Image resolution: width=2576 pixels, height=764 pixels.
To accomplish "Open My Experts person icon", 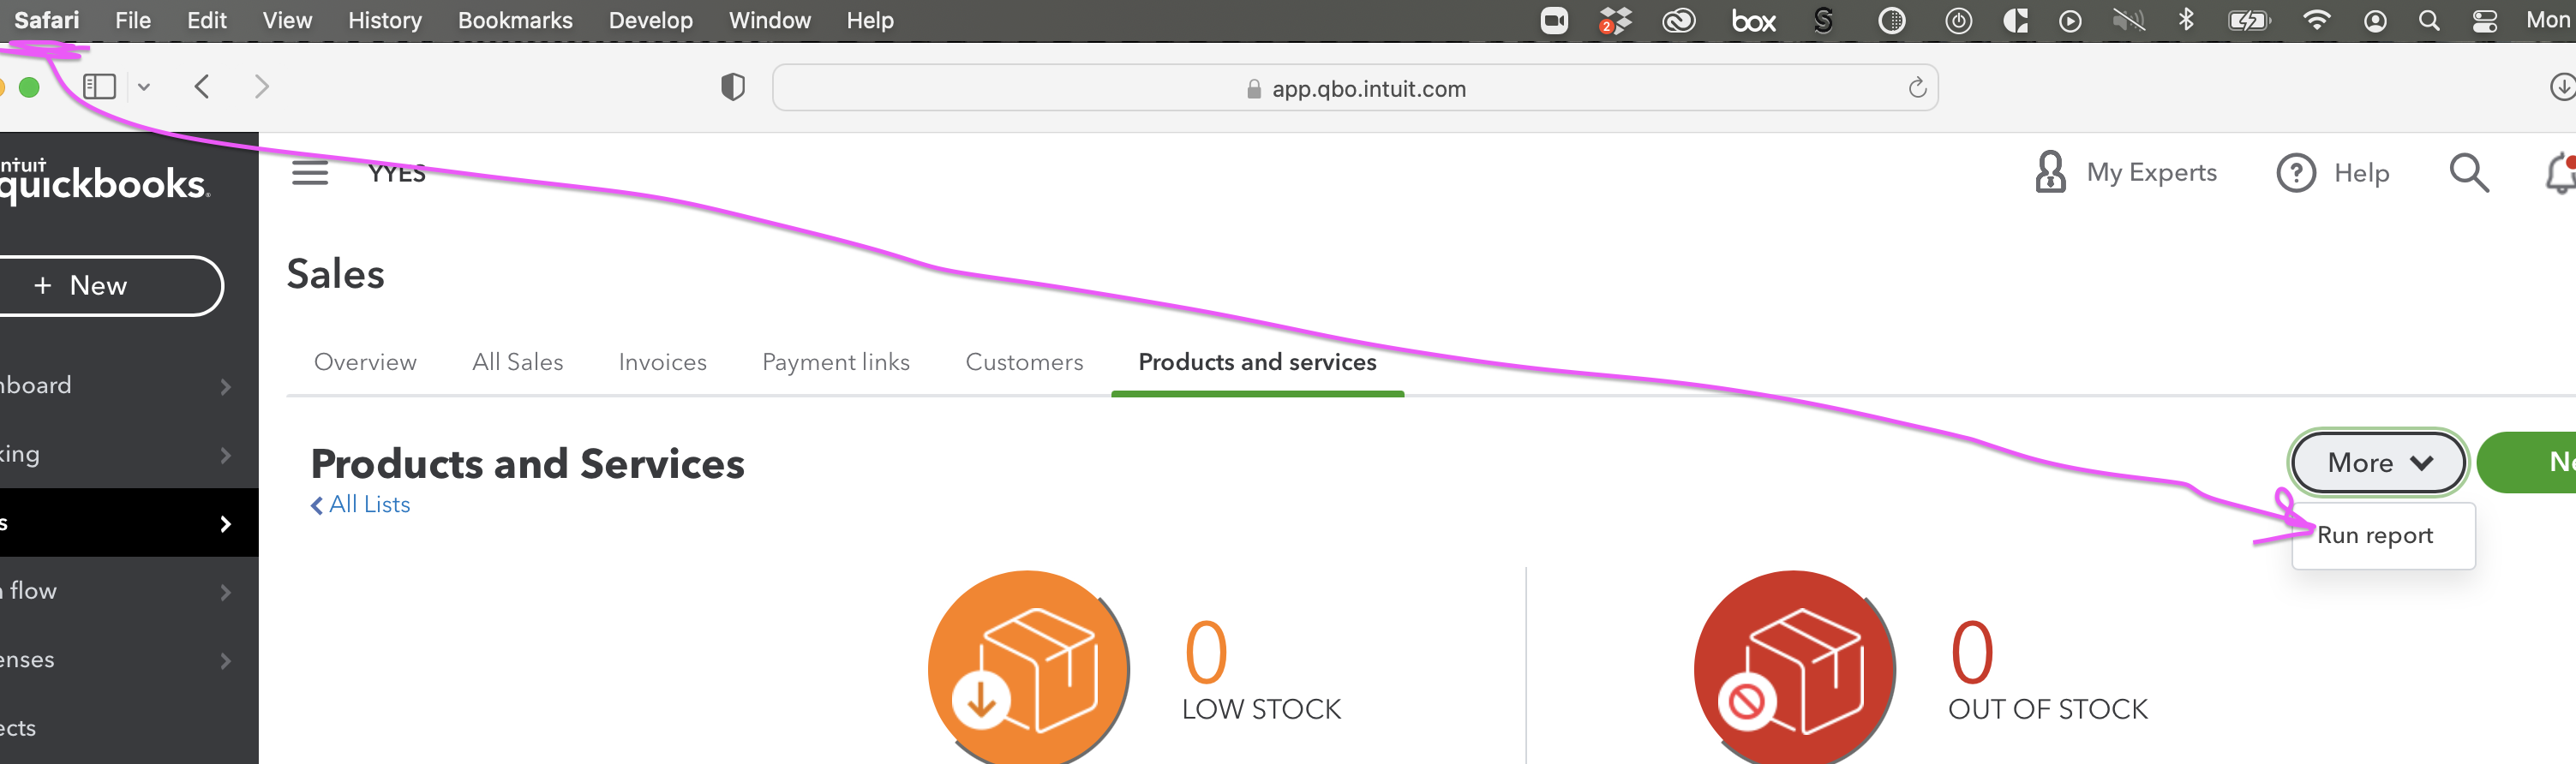I will (2049, 172).
